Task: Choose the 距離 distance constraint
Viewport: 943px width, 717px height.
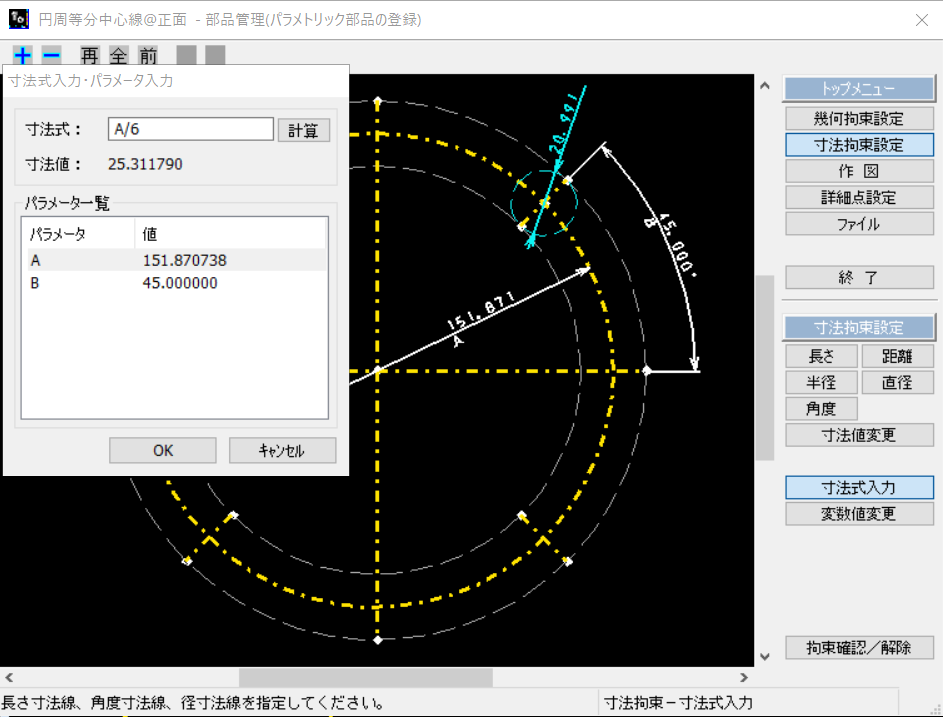Action: point(897,356)
